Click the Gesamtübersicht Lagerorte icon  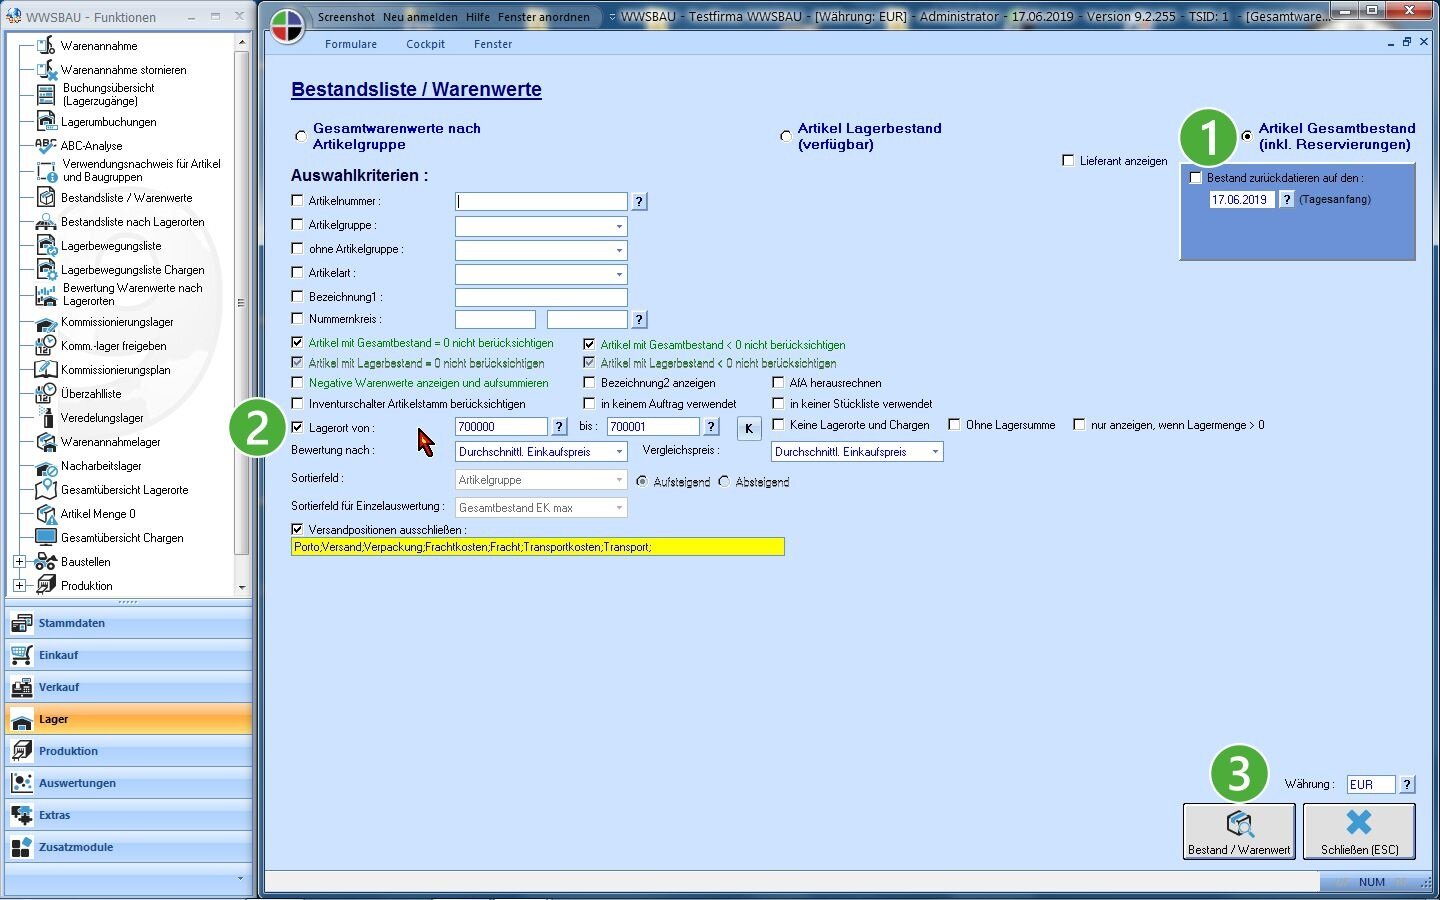46,490
